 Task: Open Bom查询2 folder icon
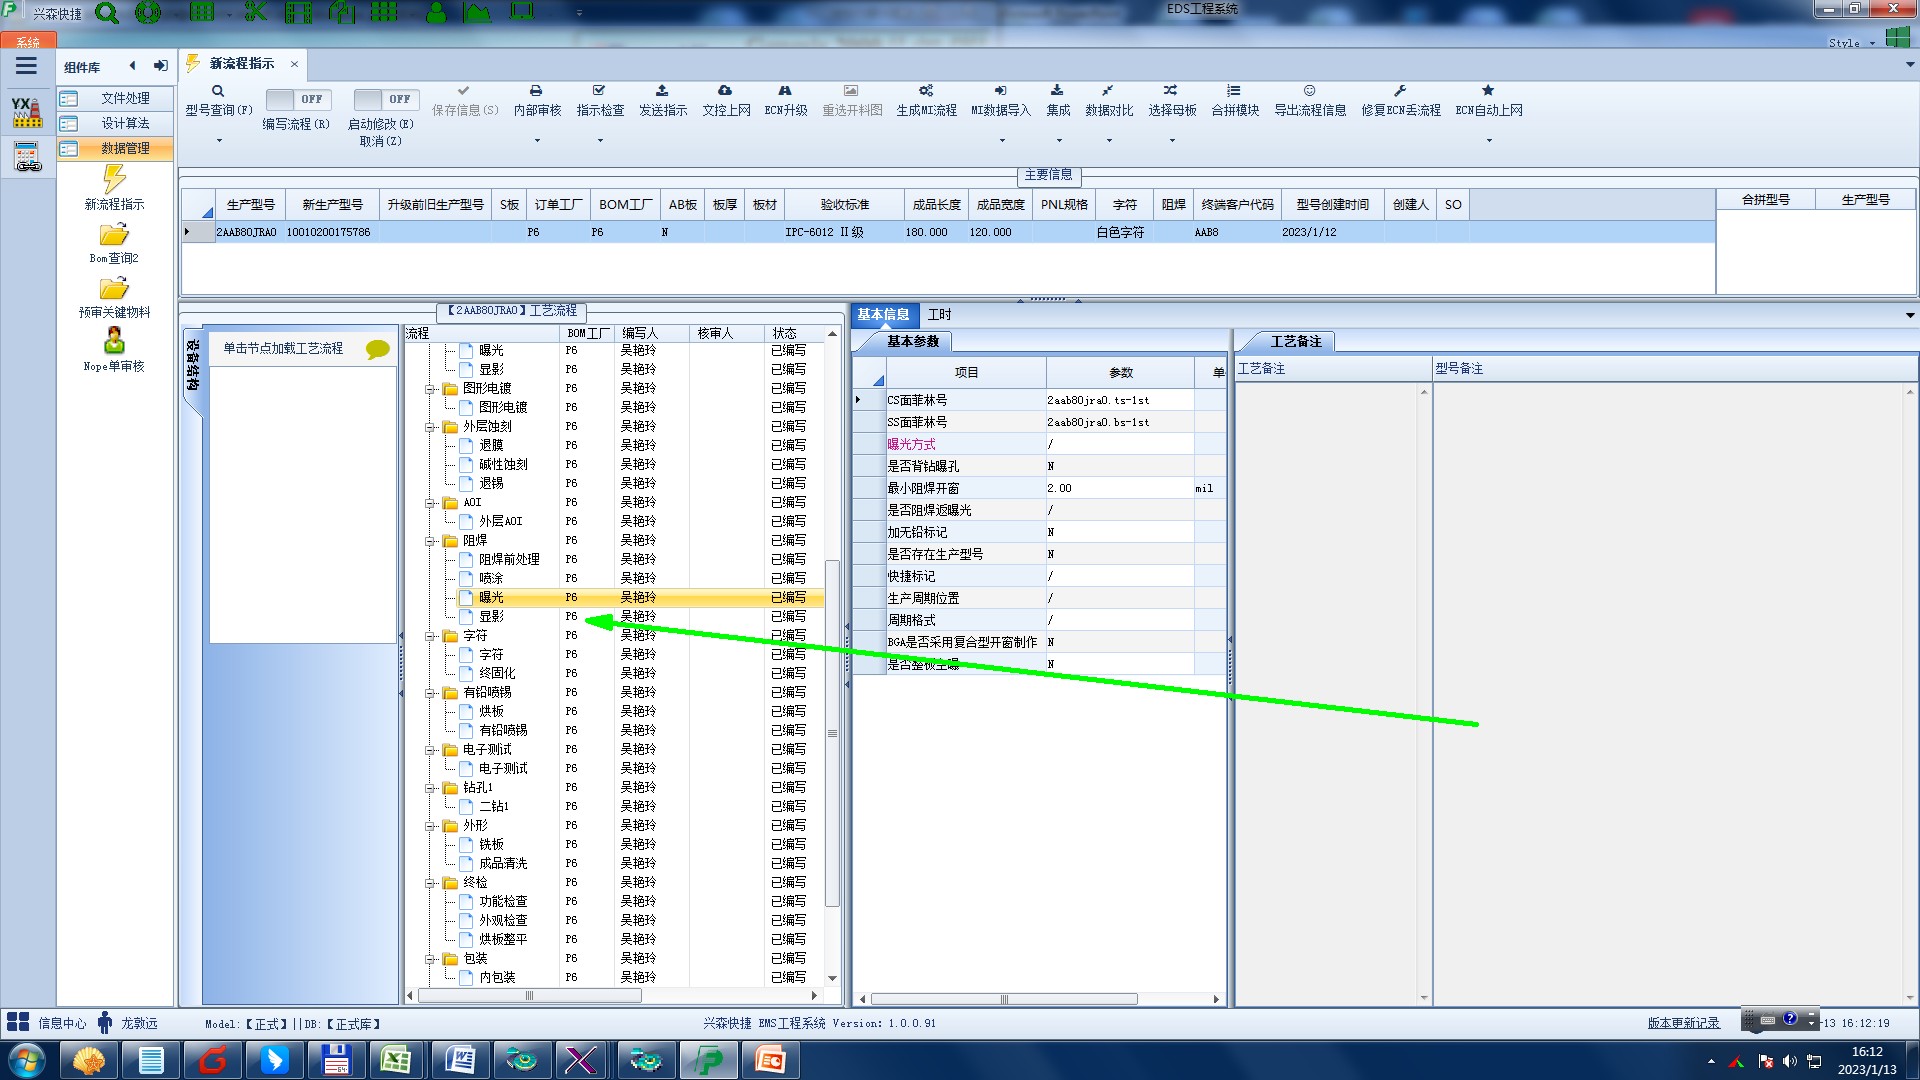(114, 235)
